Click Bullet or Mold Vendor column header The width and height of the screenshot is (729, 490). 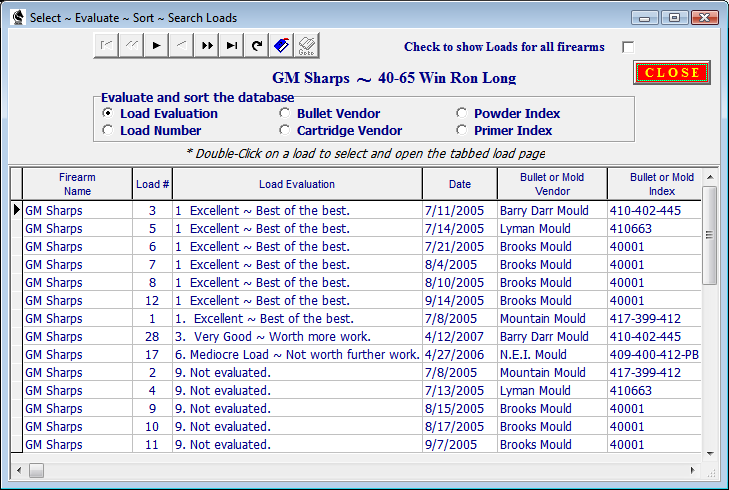pyautogui.click(x=552, y=184)
